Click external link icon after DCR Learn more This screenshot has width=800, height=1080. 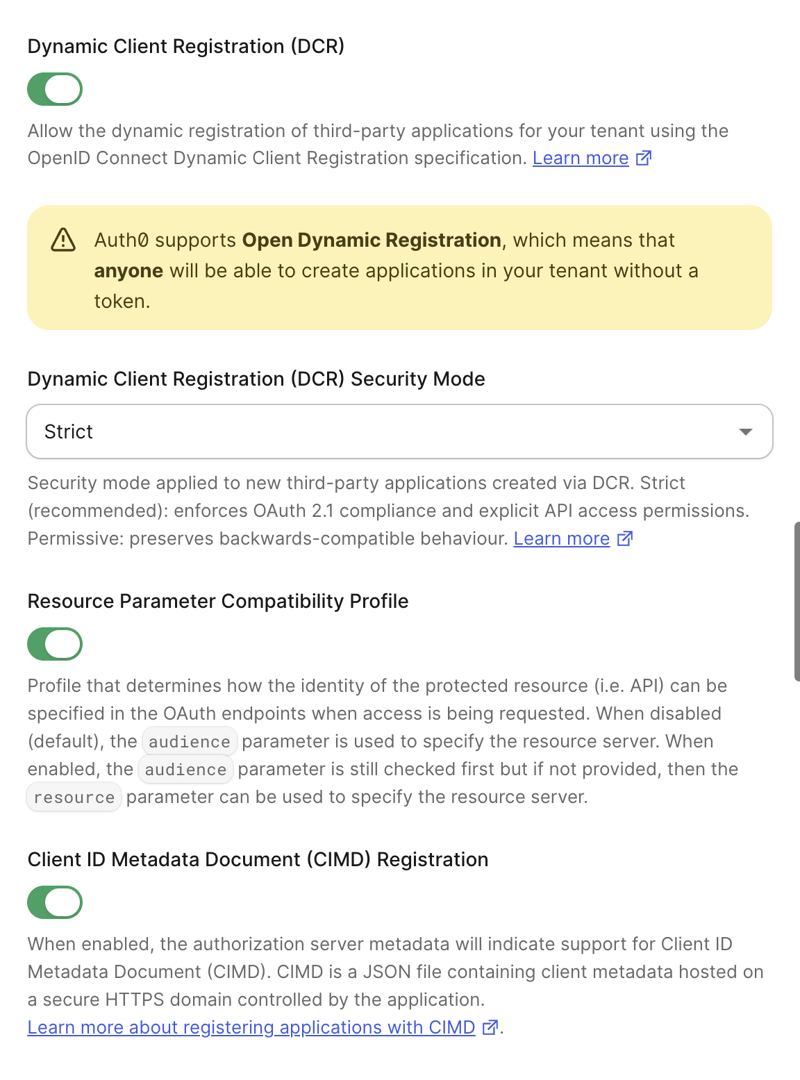(x=643, y=158)
